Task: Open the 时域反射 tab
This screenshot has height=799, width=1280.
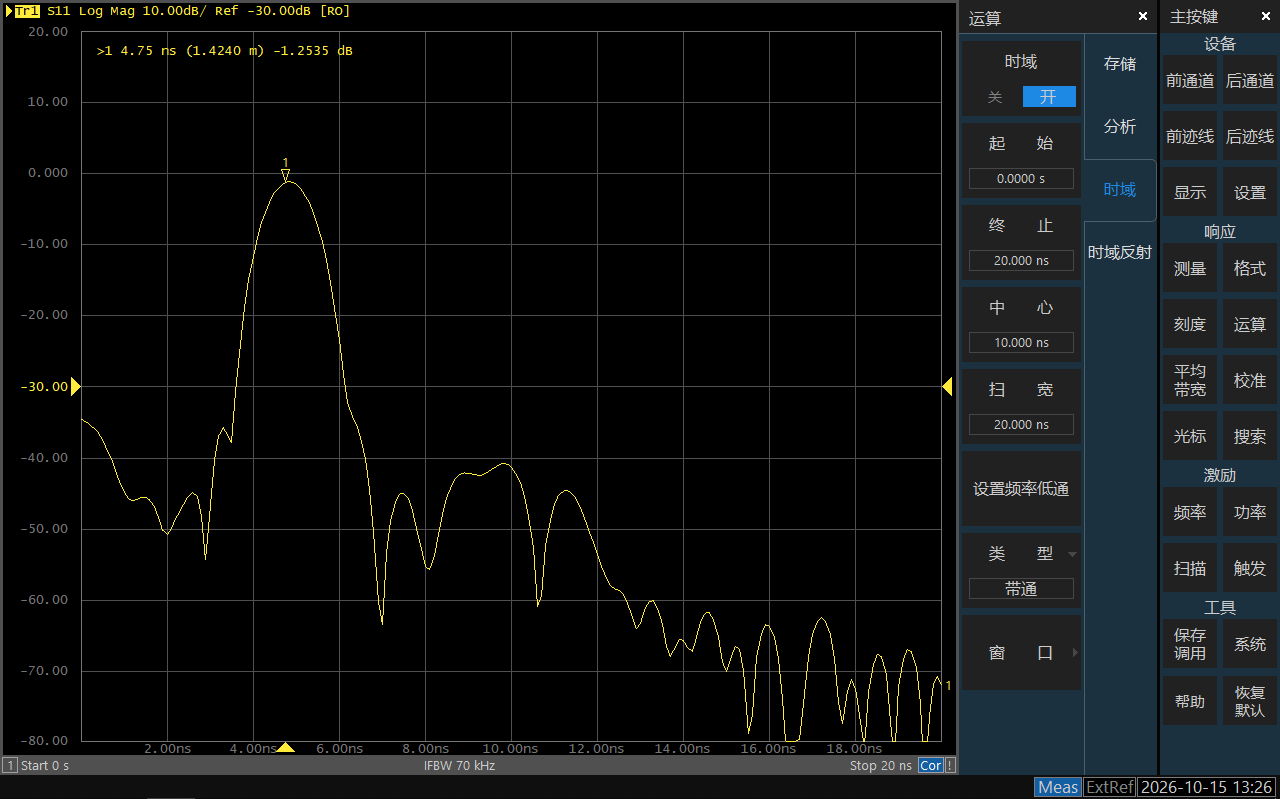Action: [x=1120, y=253]
